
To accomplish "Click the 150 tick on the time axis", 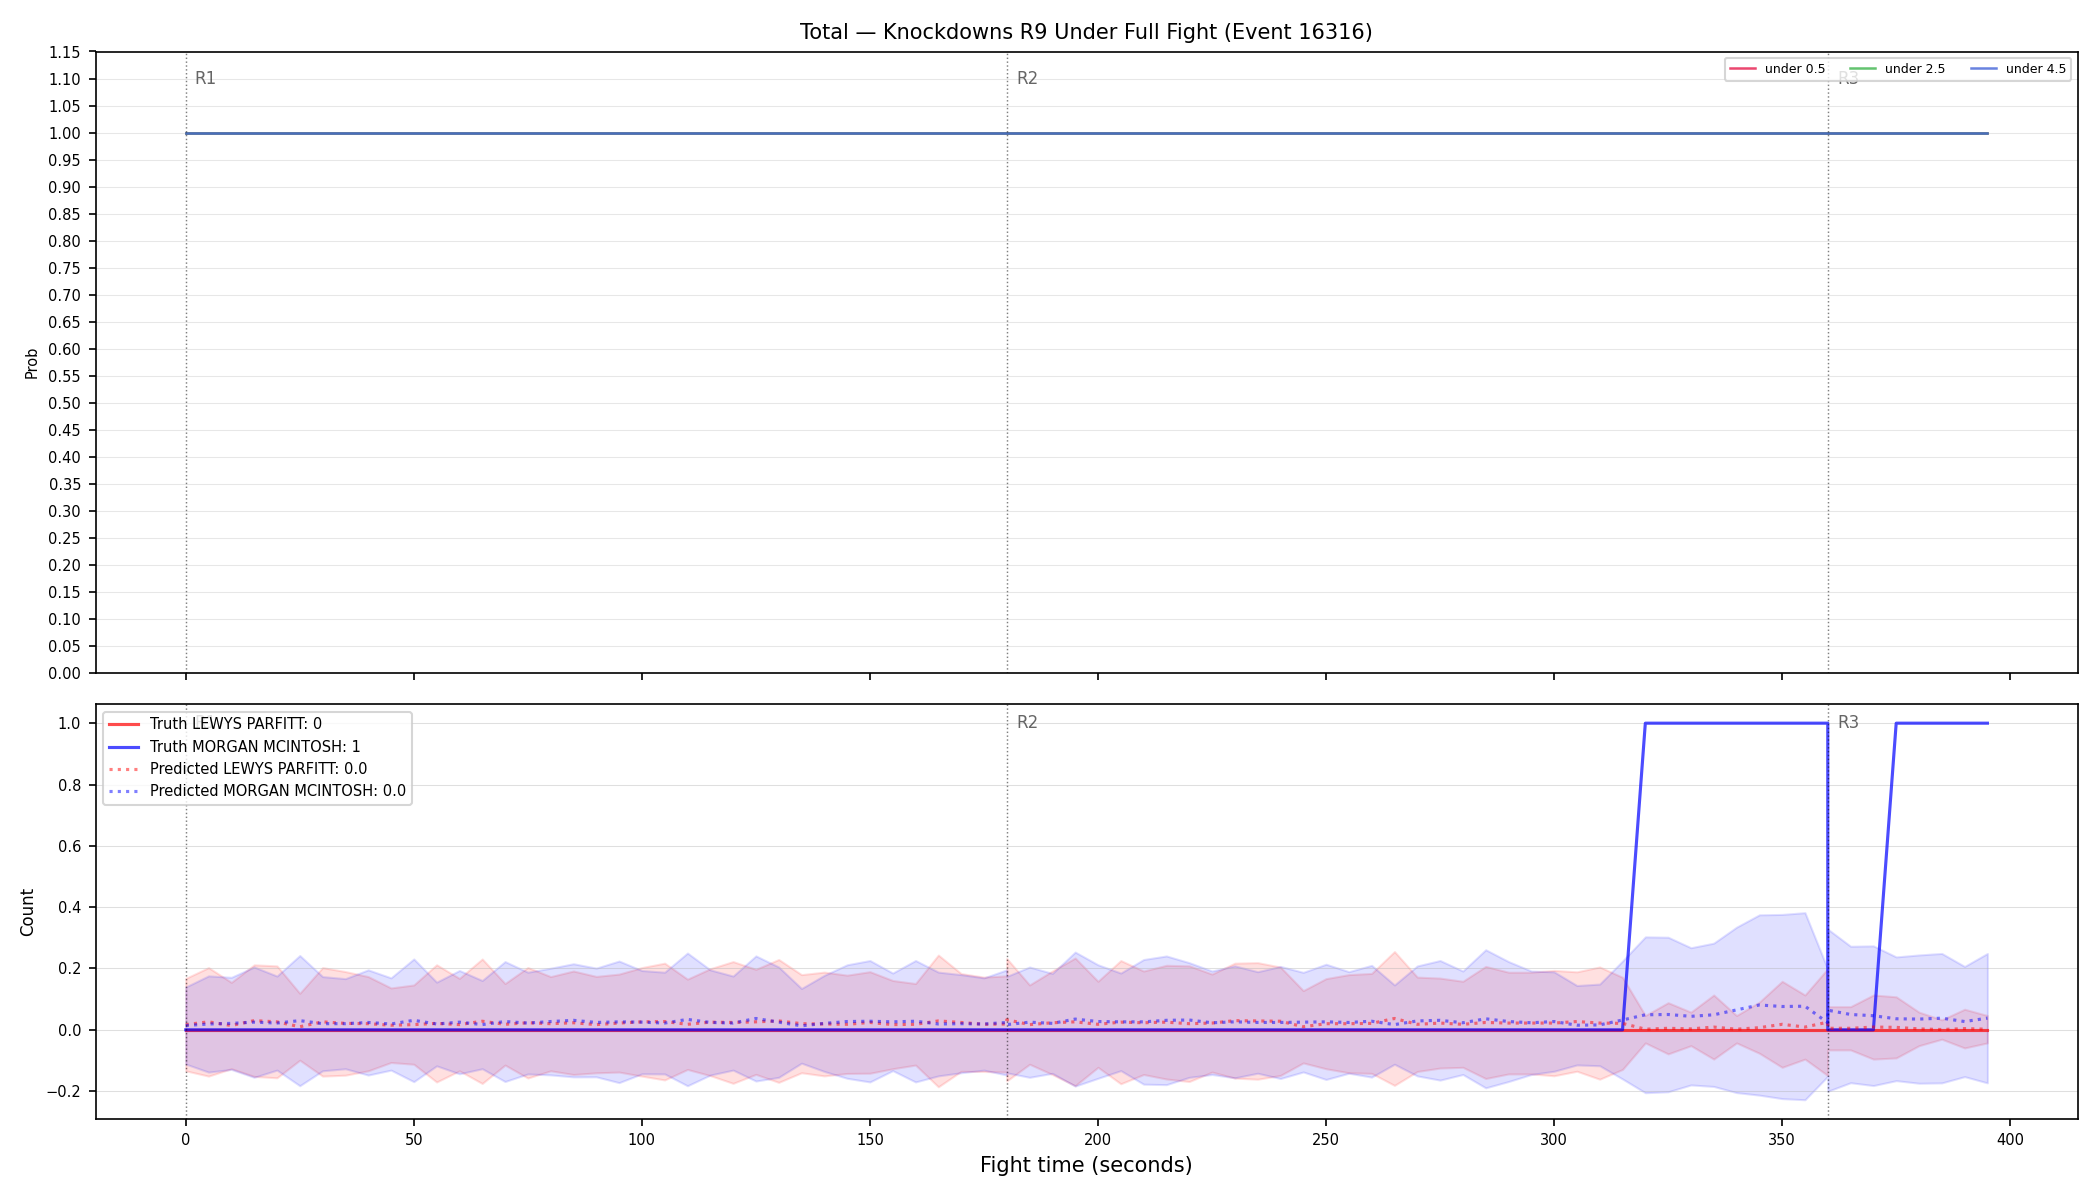I will click(x=869, y=1139).
